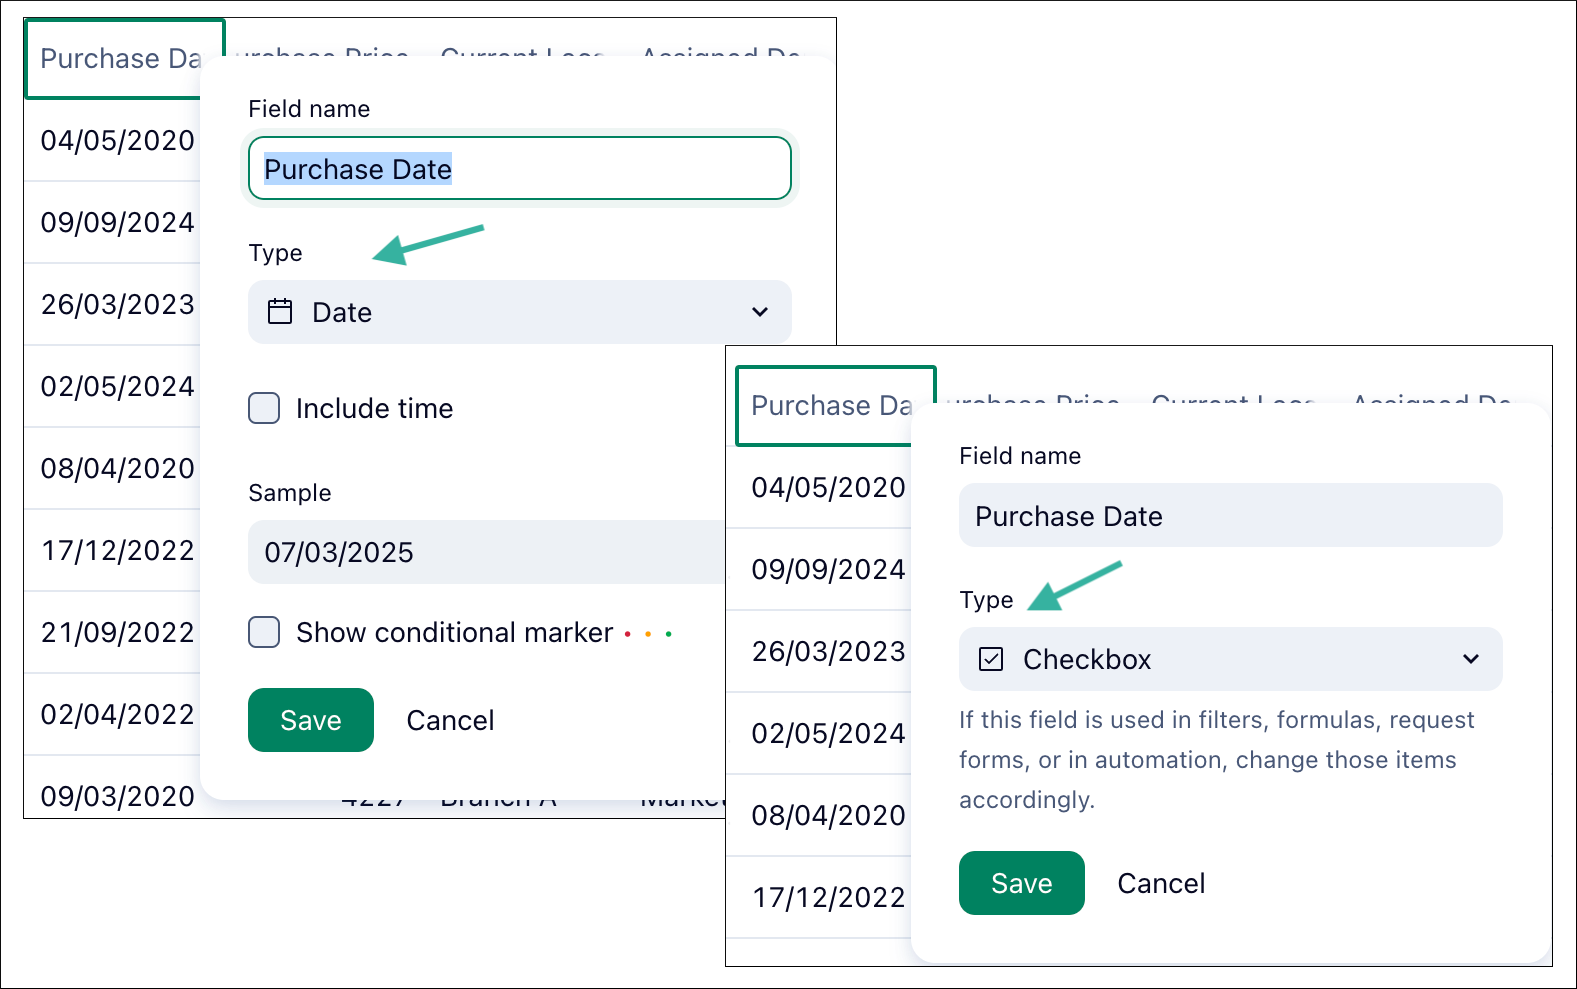Enable the Include time checkbox
1577x989 pixels.
[264, 408]
